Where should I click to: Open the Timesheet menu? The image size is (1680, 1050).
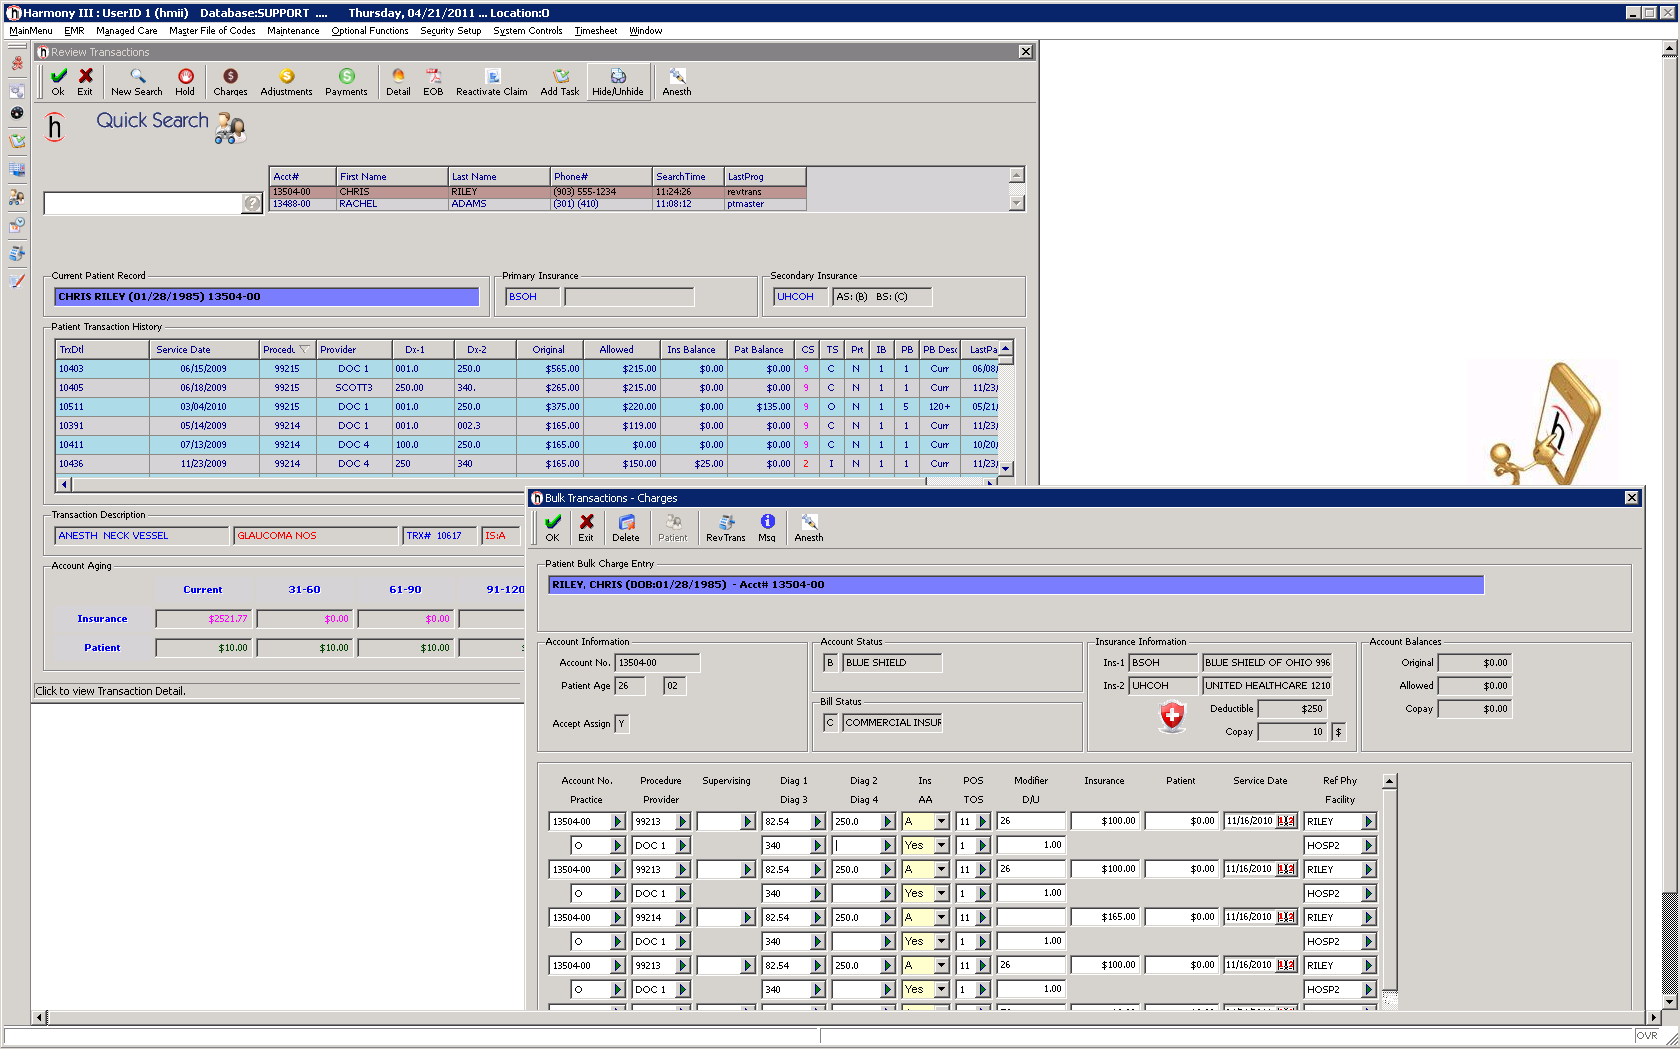click(595, 31)
